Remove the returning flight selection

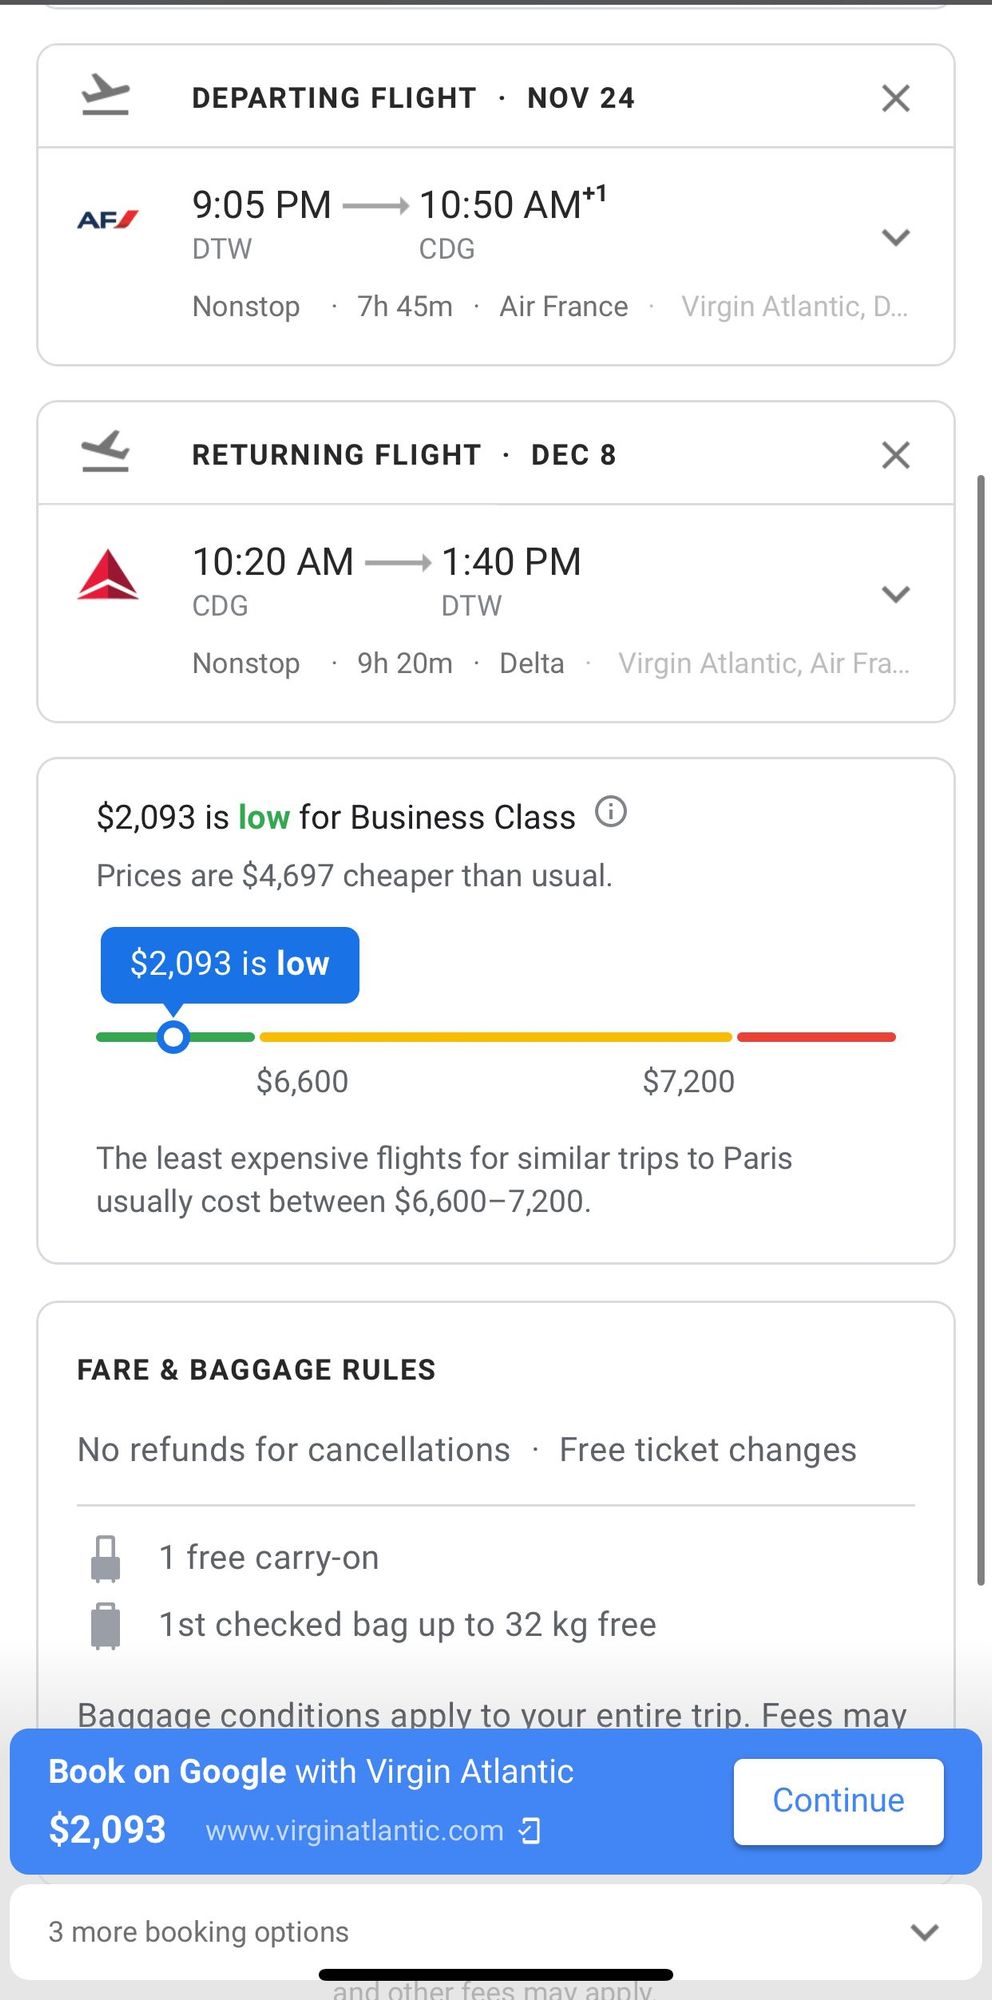pos(895,455)
